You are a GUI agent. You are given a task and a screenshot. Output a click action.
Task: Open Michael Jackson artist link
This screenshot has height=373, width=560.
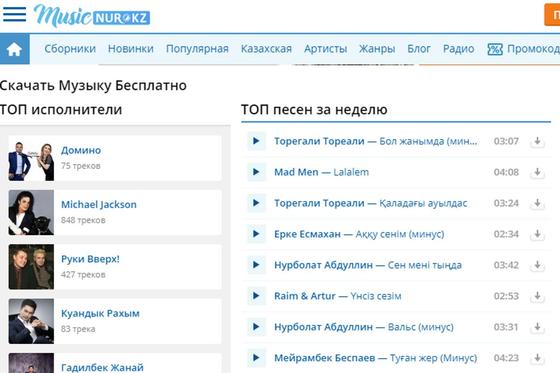point(99,204)
